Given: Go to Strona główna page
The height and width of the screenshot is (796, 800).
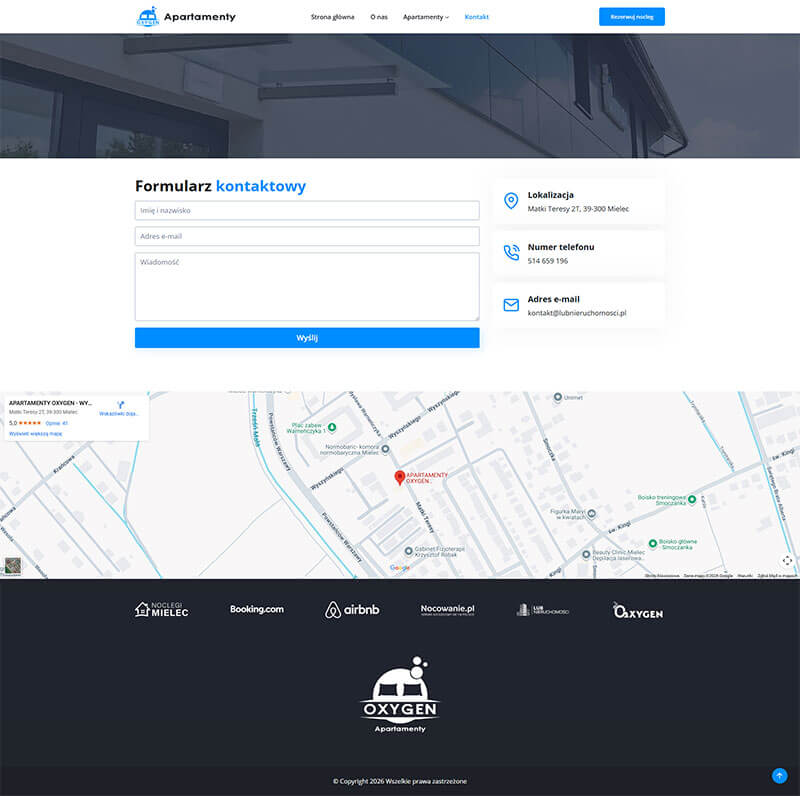Looking at the screenshot, I should coord(332,17).
